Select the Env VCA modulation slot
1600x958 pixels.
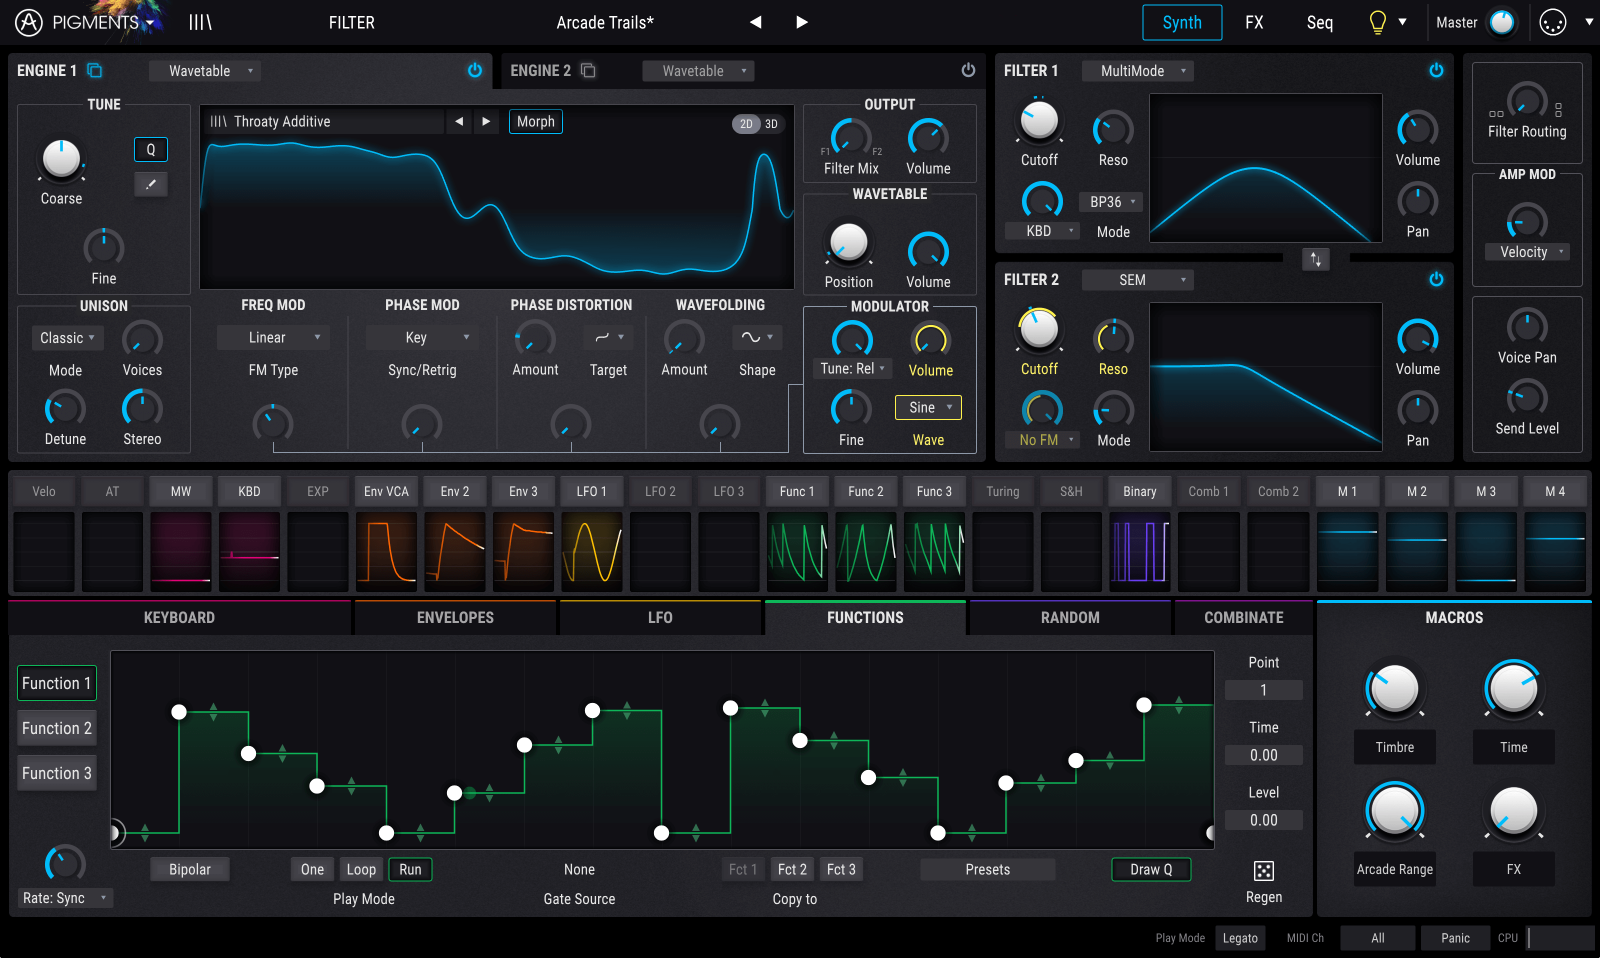click(386, 491)
